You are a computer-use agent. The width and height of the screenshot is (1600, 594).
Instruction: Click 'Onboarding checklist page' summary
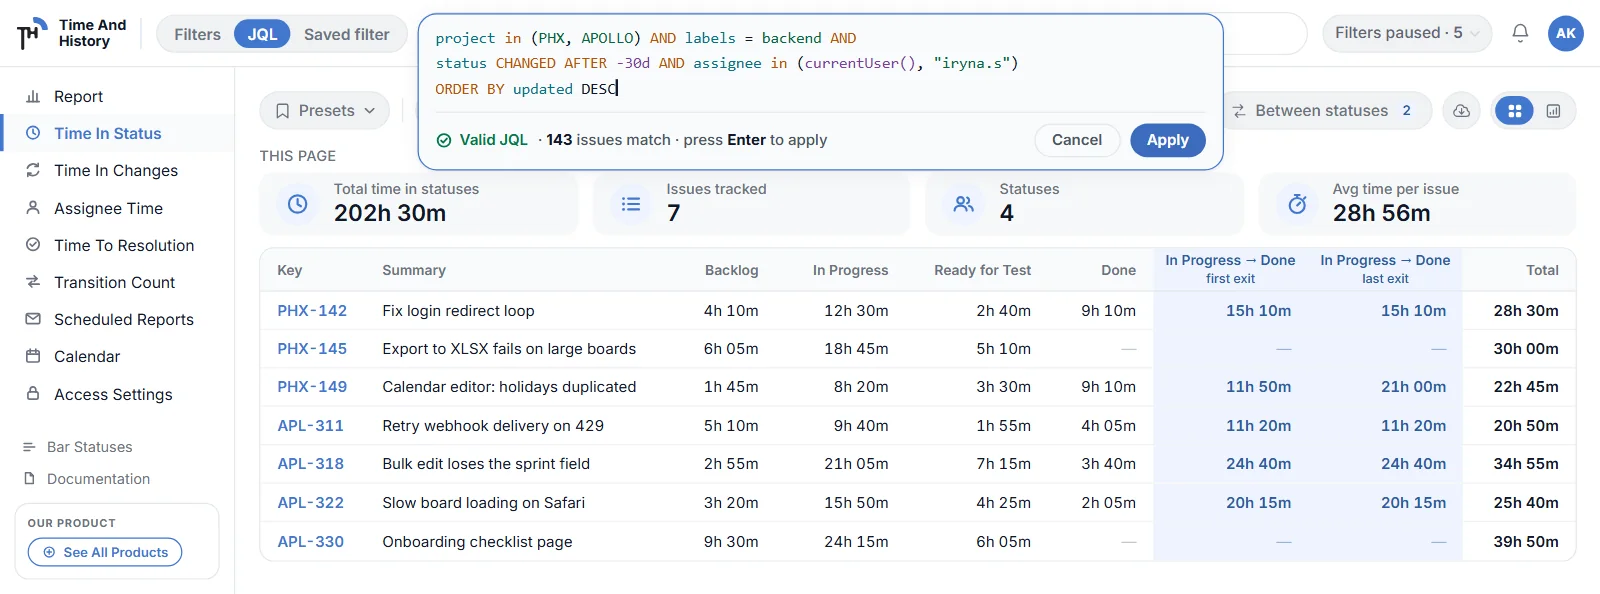pos(477,542)
